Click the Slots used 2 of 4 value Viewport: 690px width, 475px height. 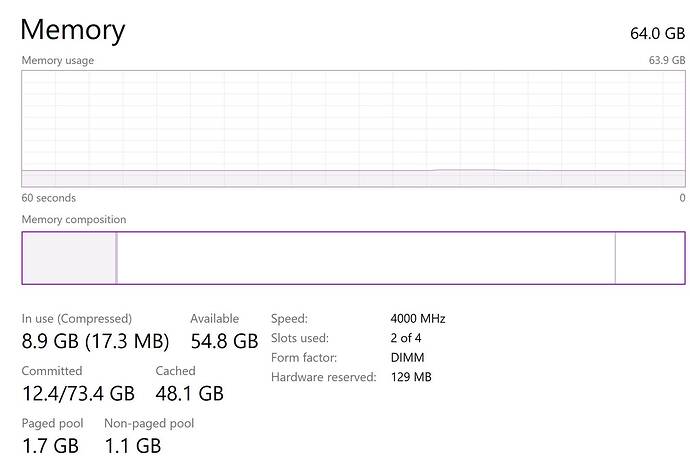406,338
